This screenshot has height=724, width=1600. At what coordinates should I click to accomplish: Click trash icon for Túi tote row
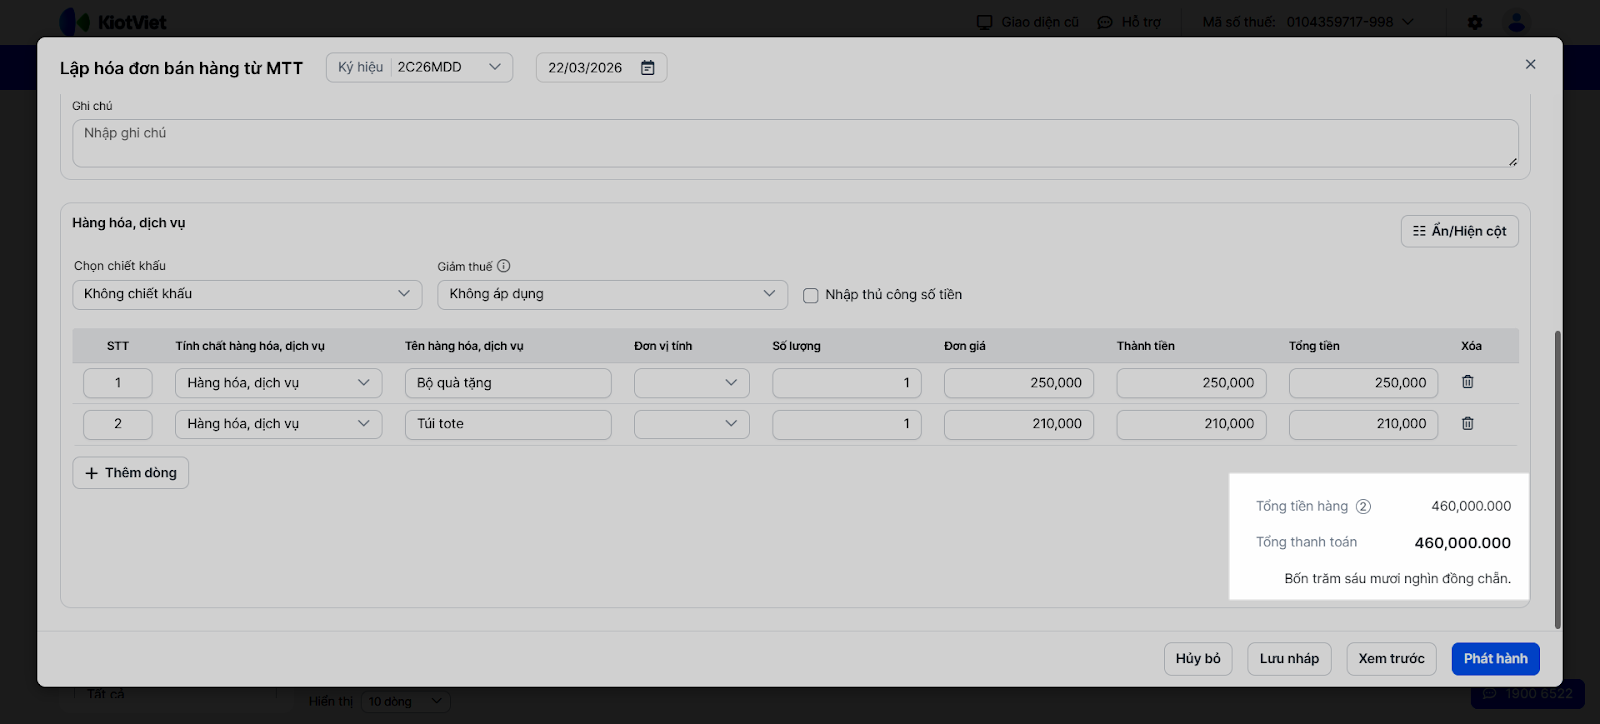1468,424
